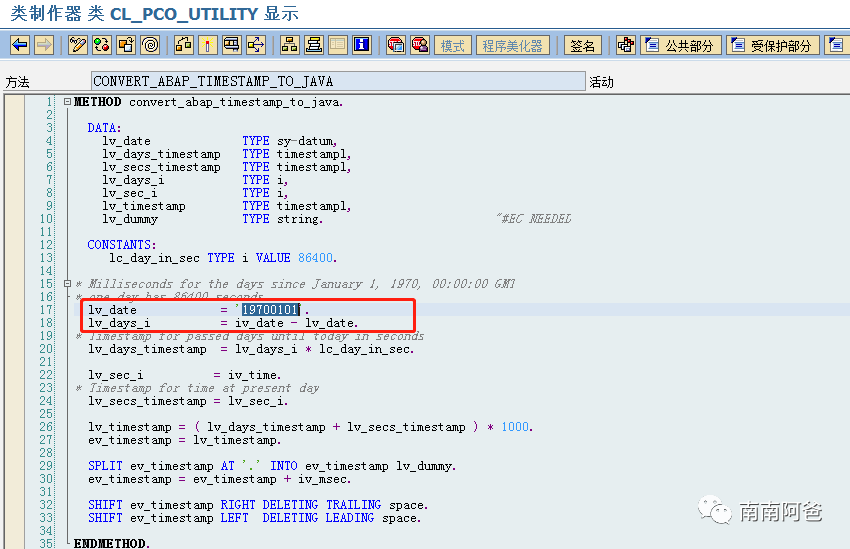Click the highlighted value 19700101
This screenshot has height=549, width=850.
[270, 309]
